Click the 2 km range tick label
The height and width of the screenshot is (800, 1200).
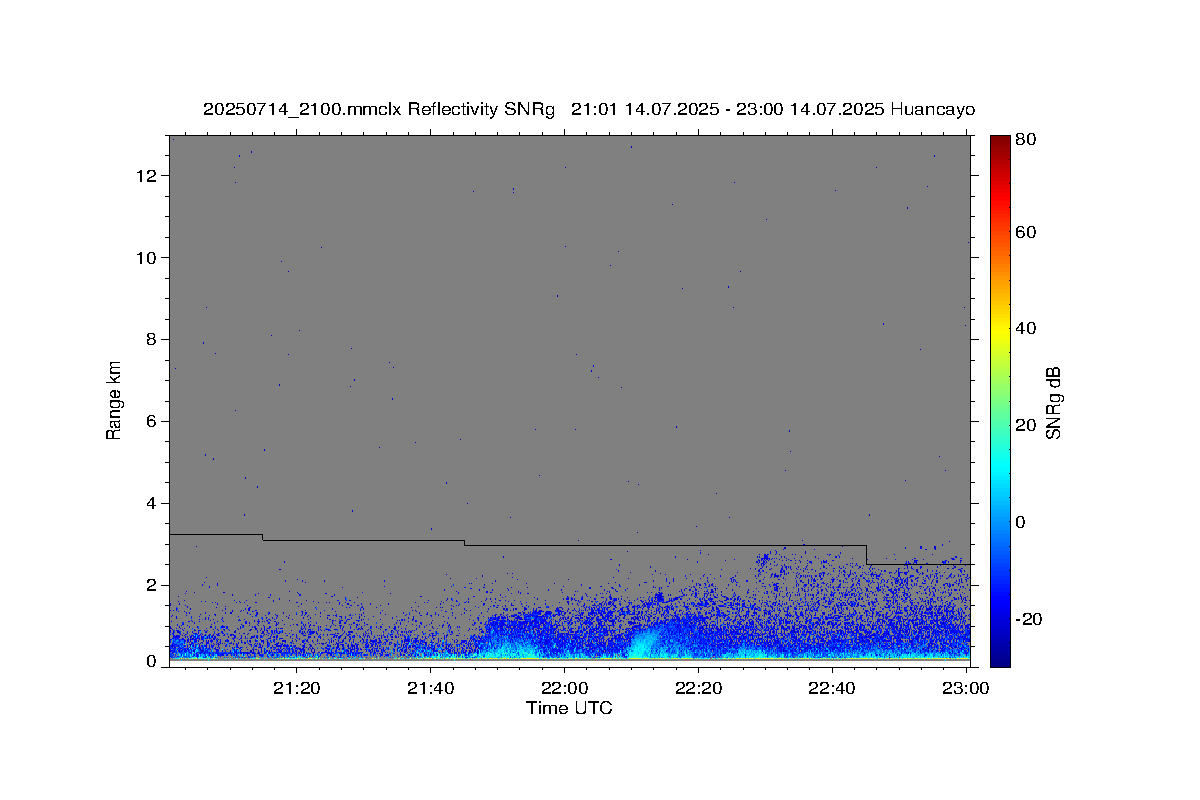pos(153,586)
